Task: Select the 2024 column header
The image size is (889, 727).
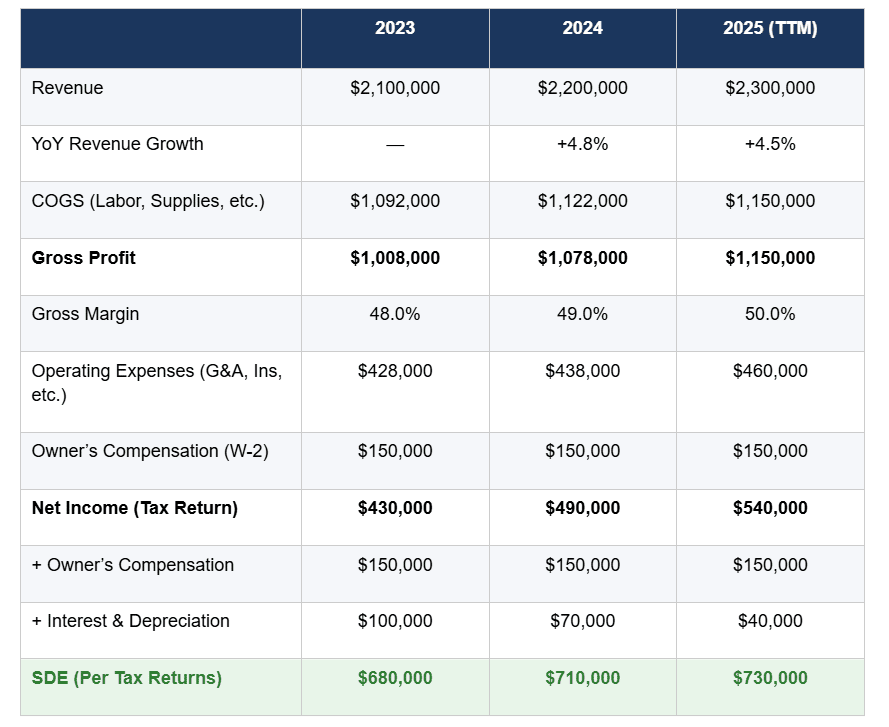Action: (582, 29)
